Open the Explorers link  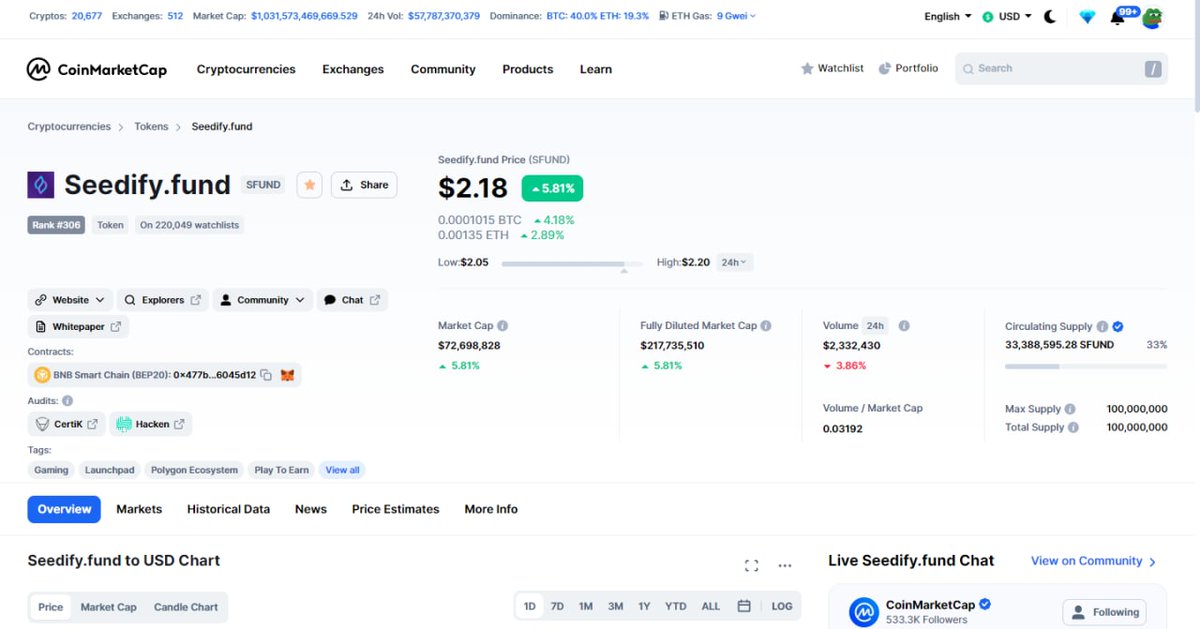[163, 300]
